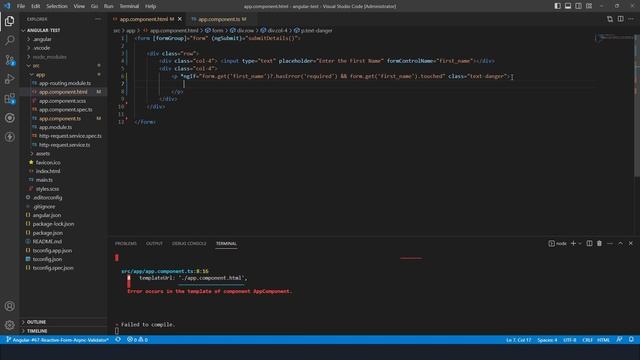Click the feedback icon in status bar
This screenshot has width=640, height=360.
pyautogui.click(x=620, y=340)
